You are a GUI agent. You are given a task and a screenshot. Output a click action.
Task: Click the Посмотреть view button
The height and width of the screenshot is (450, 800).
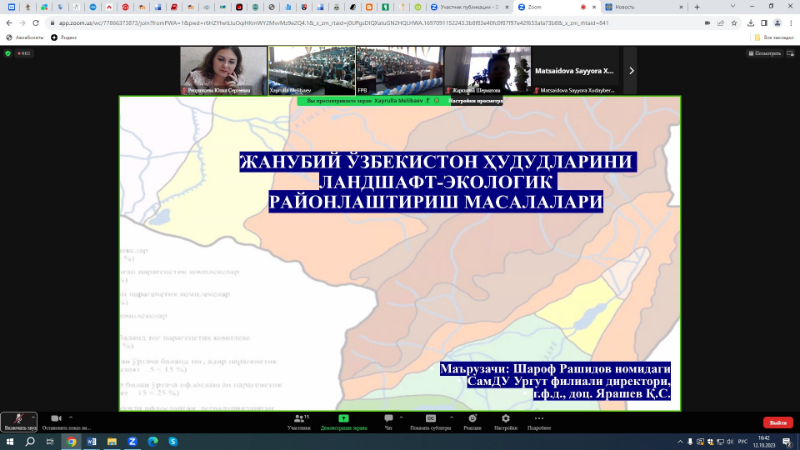click(766, 53)
